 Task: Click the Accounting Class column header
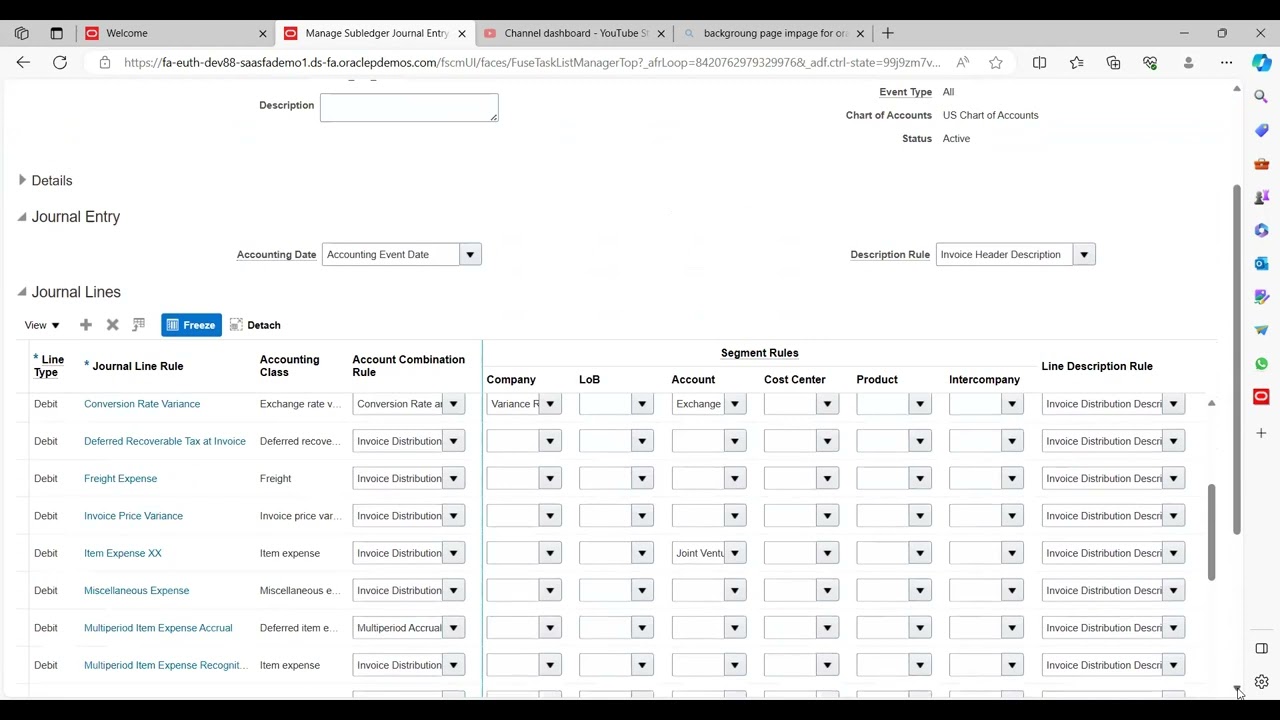(290, 366)
